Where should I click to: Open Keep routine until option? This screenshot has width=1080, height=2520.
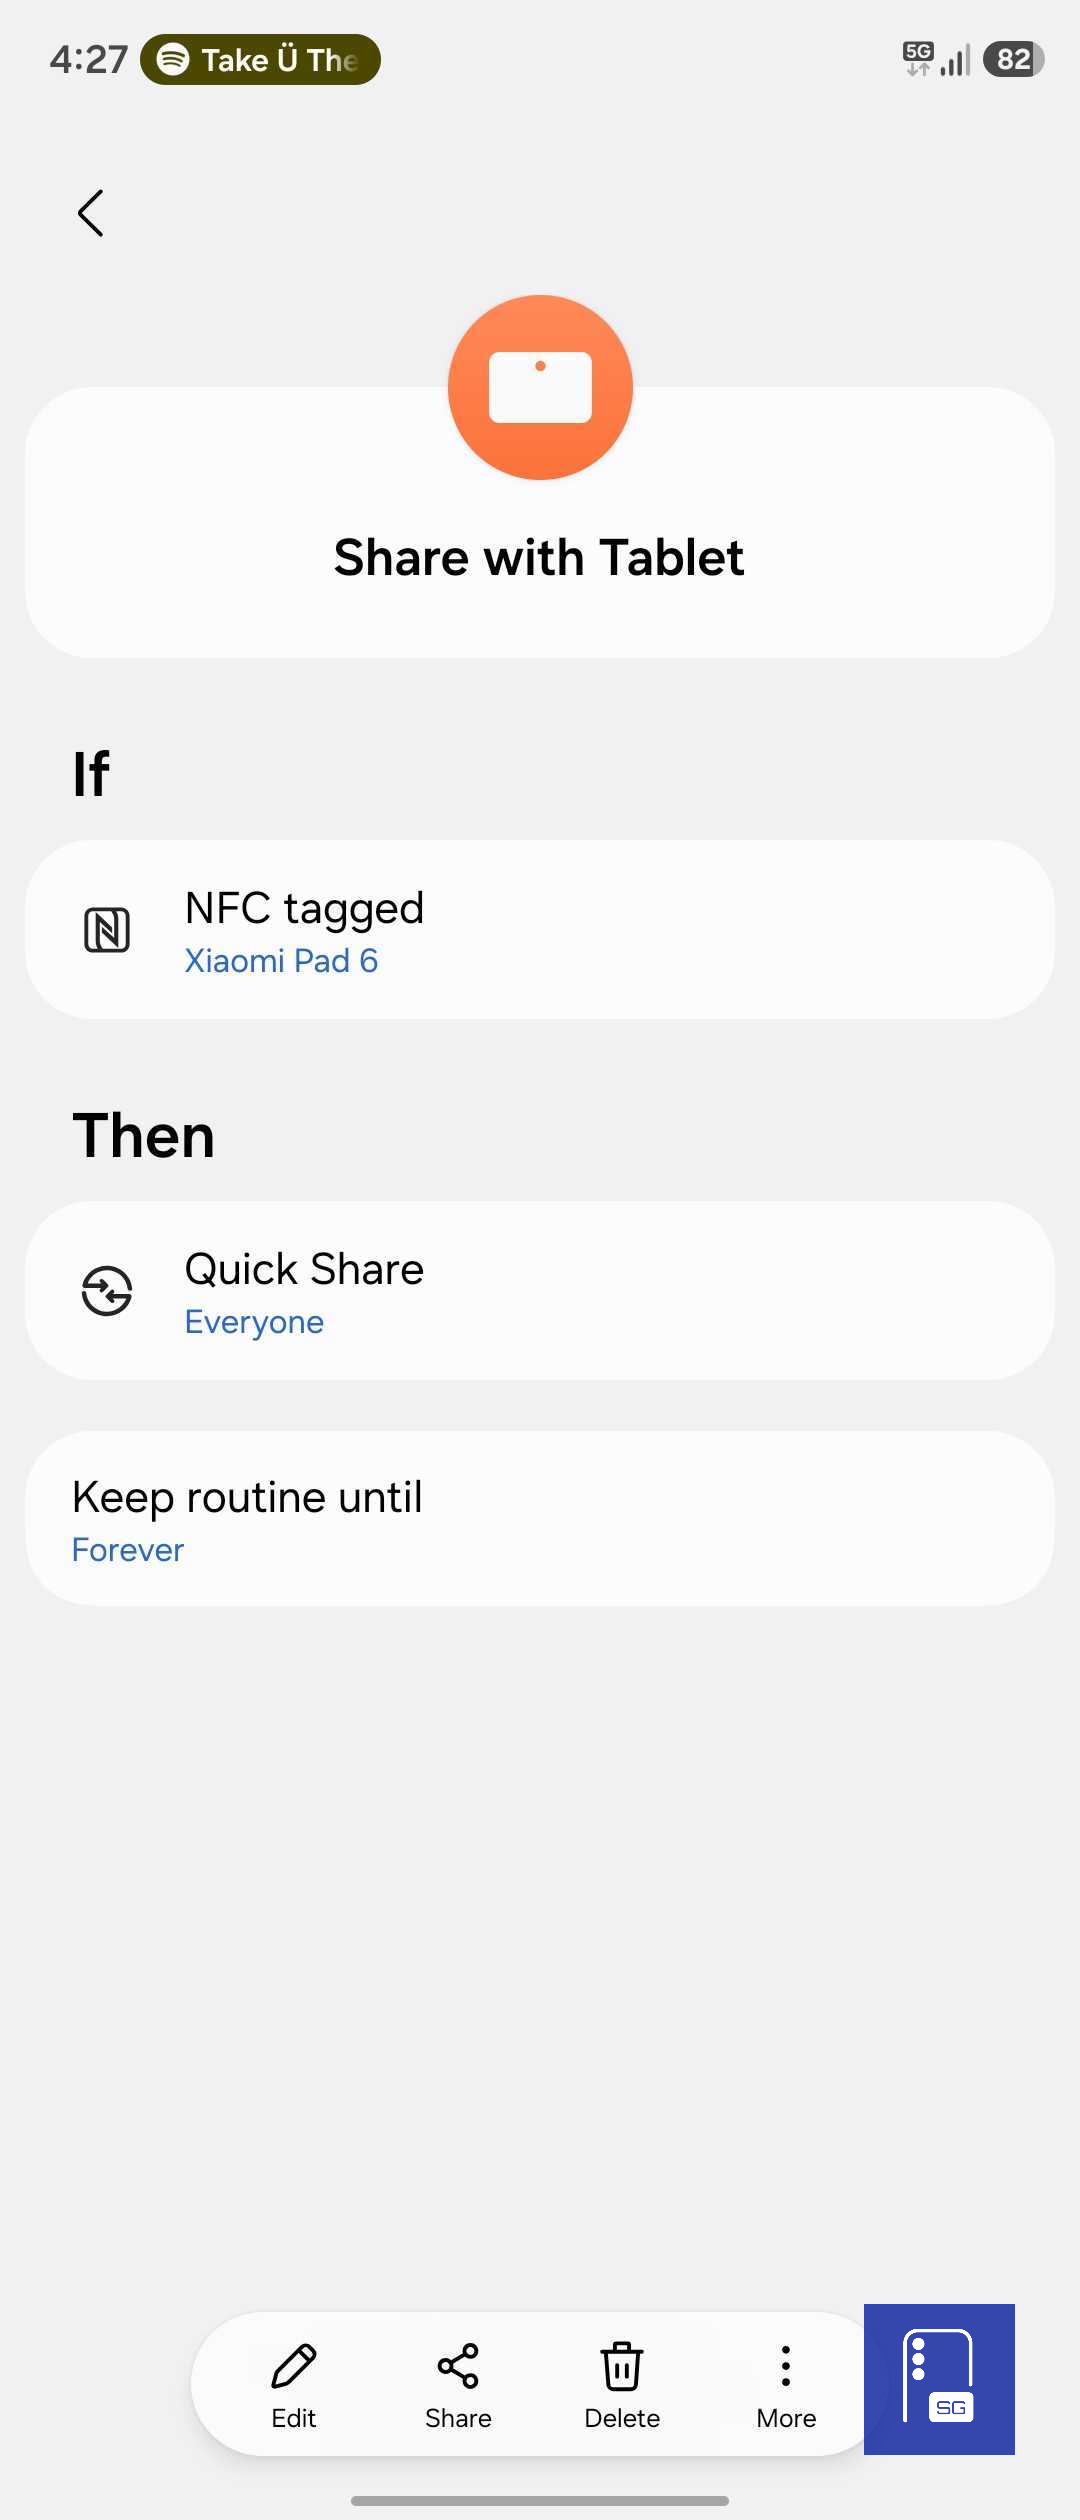pos(247,1497)
